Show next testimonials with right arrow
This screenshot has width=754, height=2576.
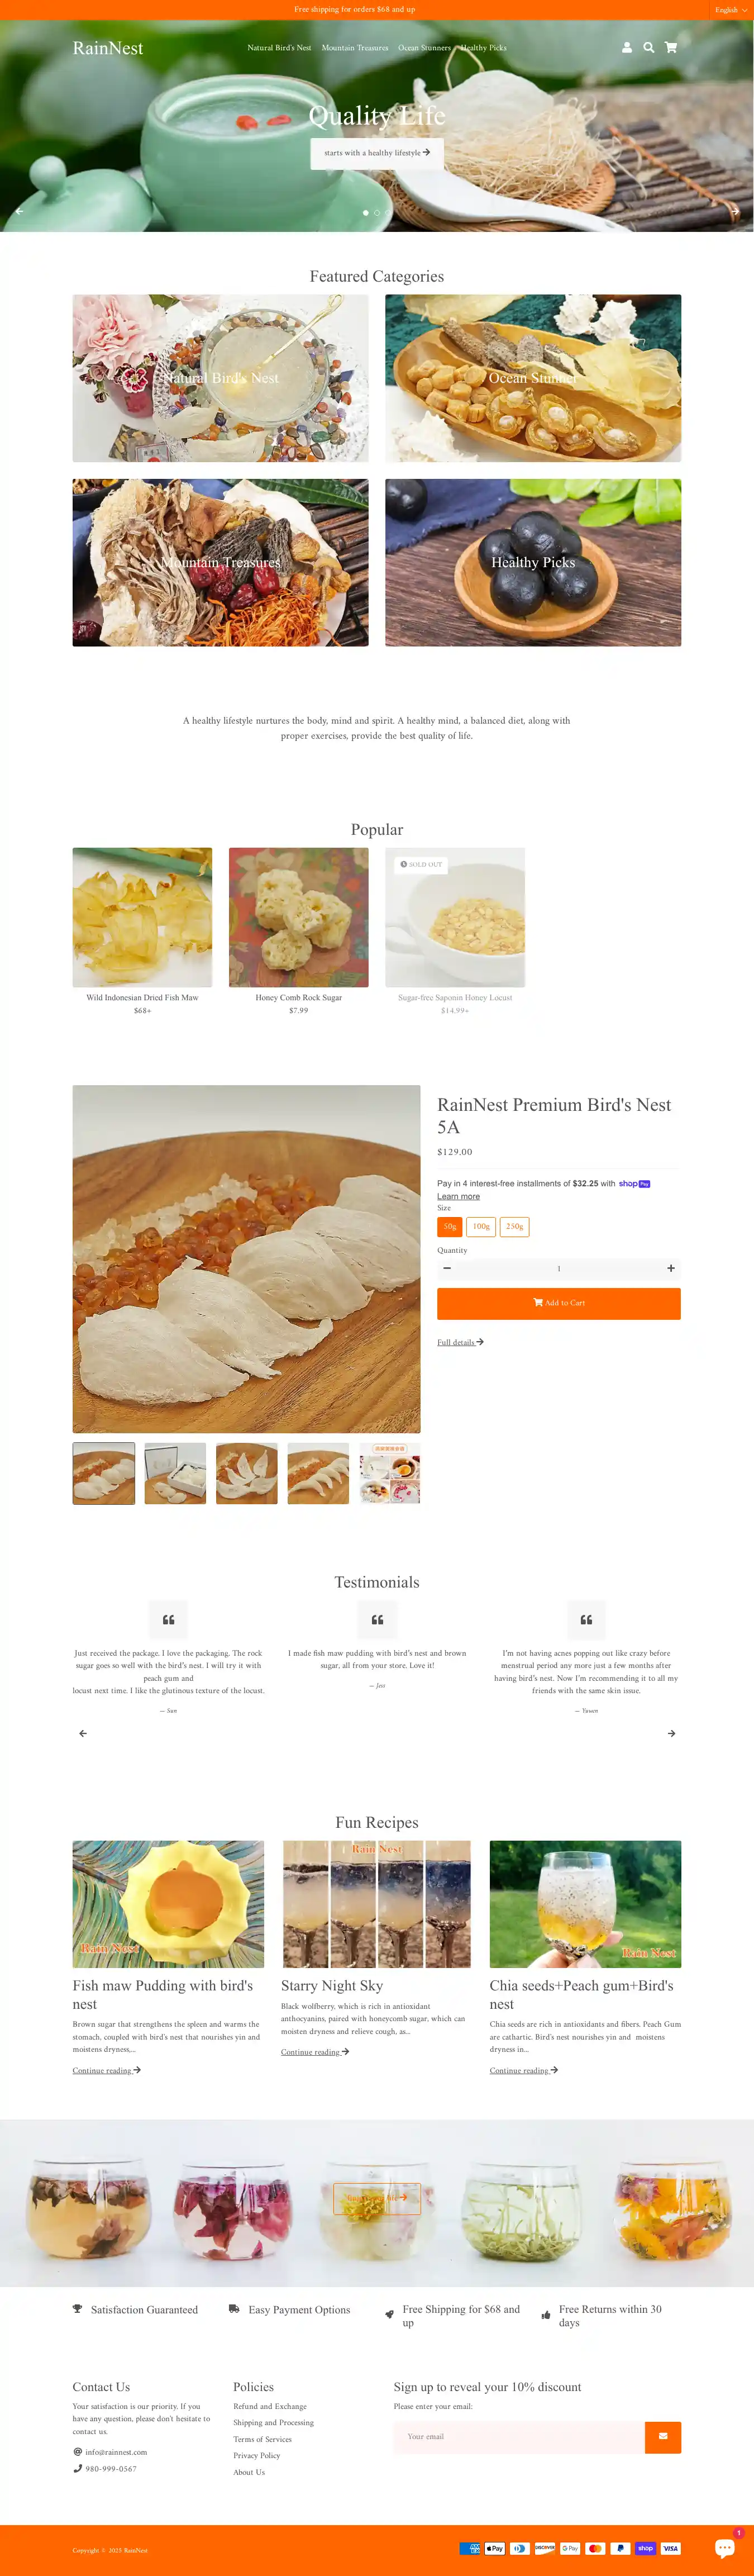click(671, 1733)
